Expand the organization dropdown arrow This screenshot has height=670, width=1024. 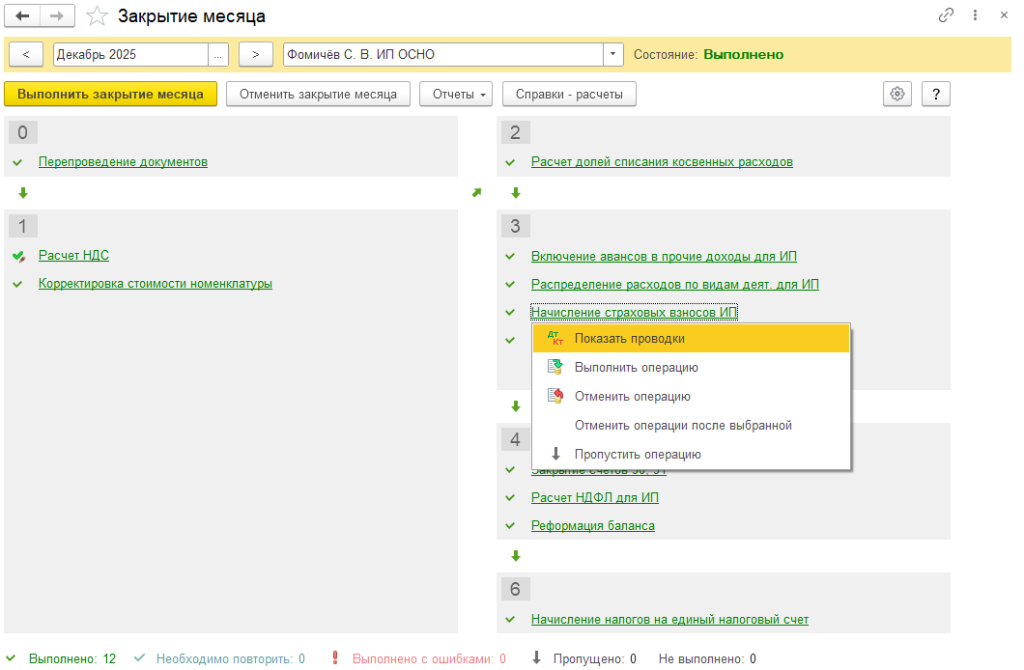click(613, 54)
